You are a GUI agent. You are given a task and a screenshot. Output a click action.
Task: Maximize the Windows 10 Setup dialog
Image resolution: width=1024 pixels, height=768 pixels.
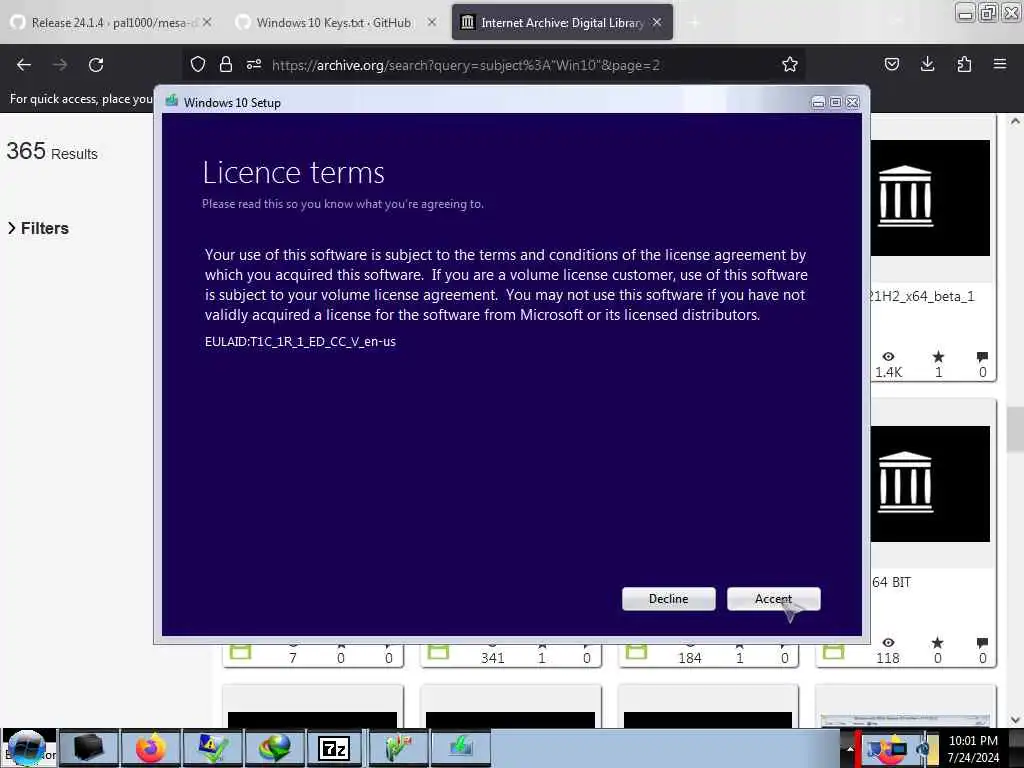pyautogui.click(x=835, y=102)
